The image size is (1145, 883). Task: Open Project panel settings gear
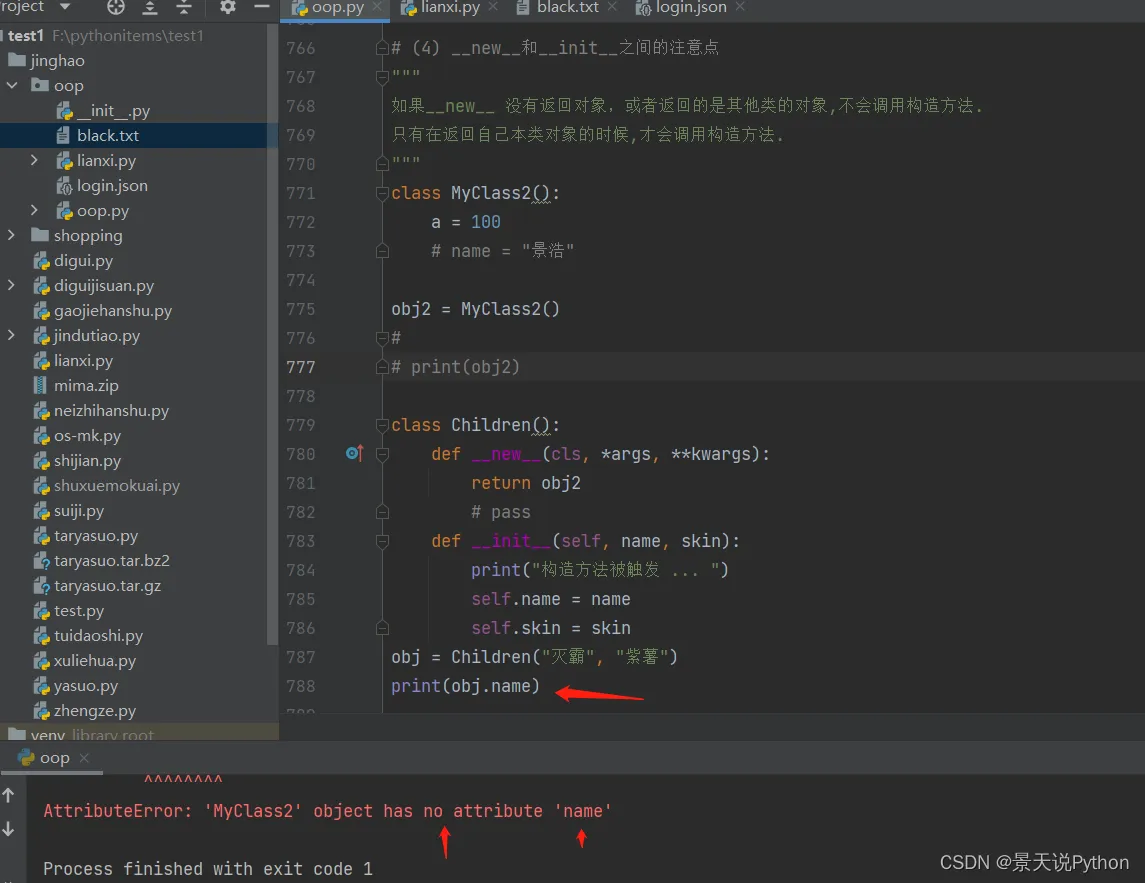click(x=228, y=7)
